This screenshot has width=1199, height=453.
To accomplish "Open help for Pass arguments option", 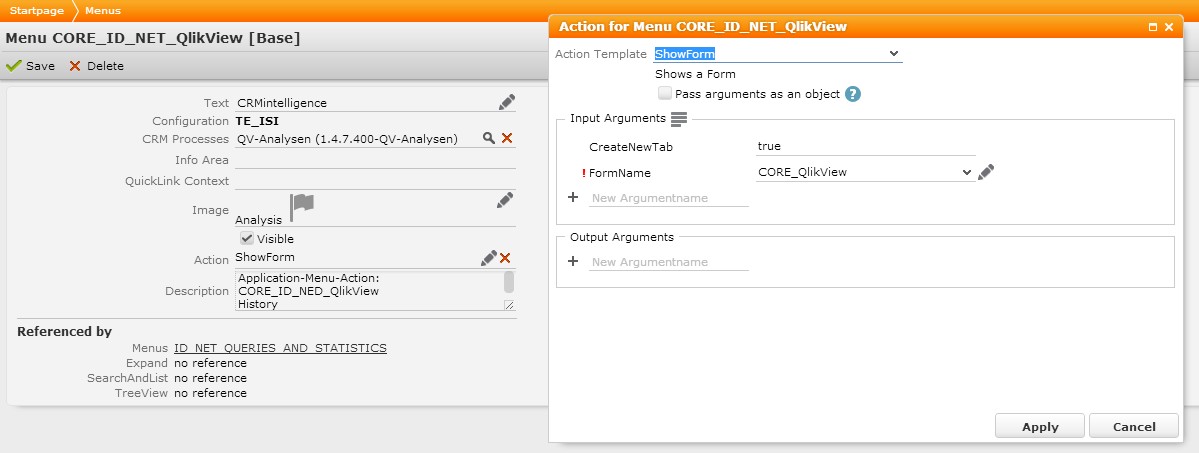I will pyautogui.click(x=853, y=94).
